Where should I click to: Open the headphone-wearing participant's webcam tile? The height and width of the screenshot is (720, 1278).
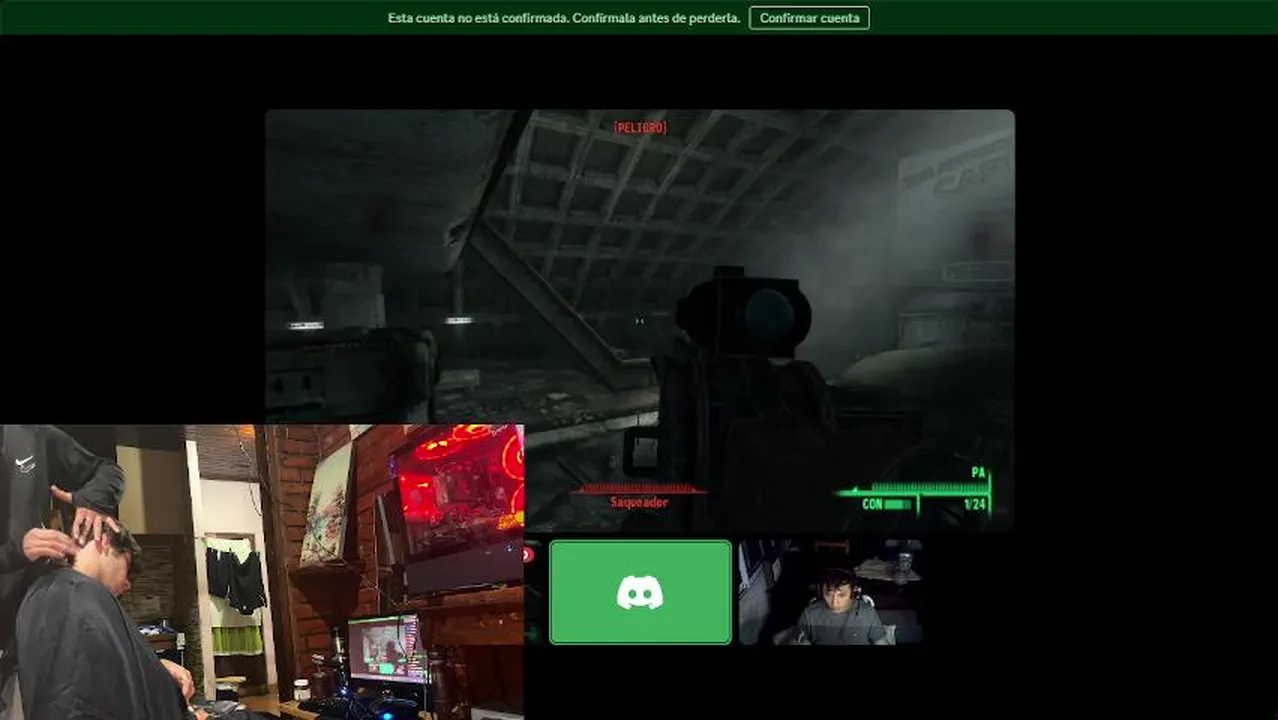[830, 592]
